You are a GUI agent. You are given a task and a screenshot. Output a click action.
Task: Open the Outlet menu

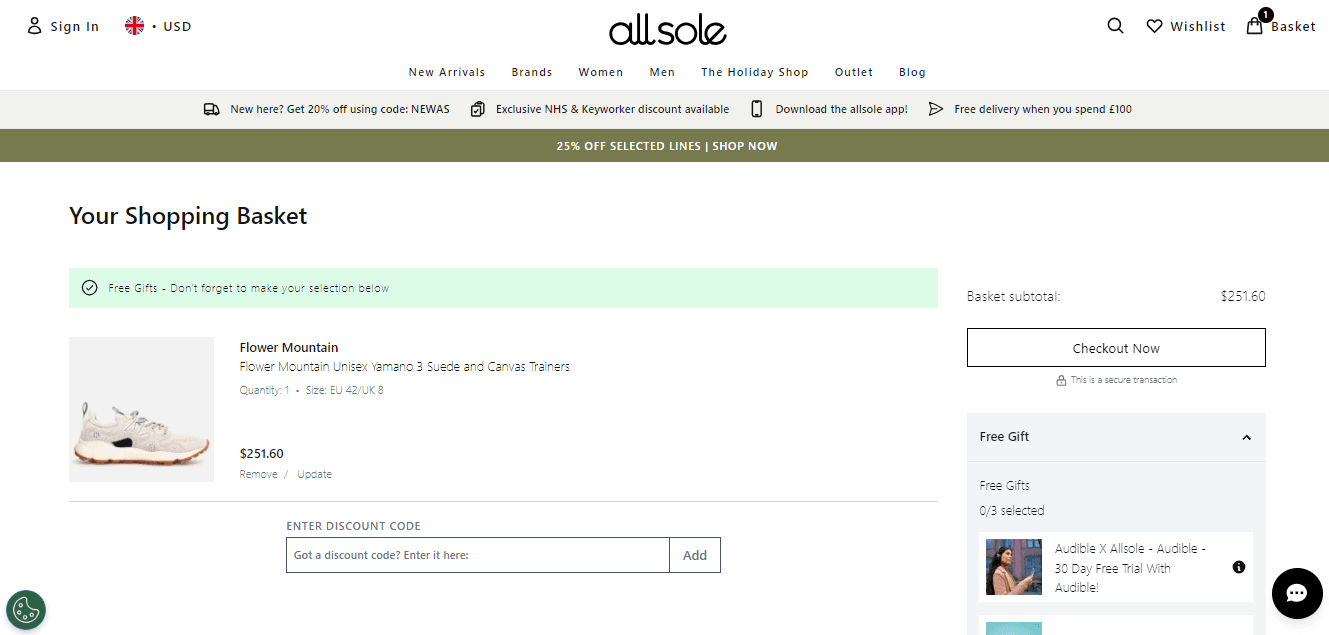pyautogui.click(x=854, y=72)
